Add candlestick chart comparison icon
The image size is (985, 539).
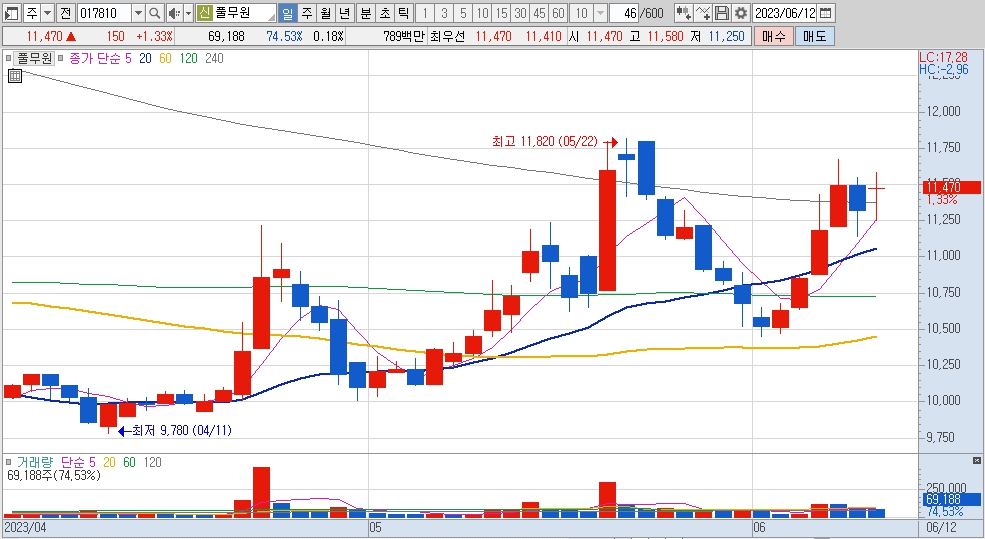point(683,13)
